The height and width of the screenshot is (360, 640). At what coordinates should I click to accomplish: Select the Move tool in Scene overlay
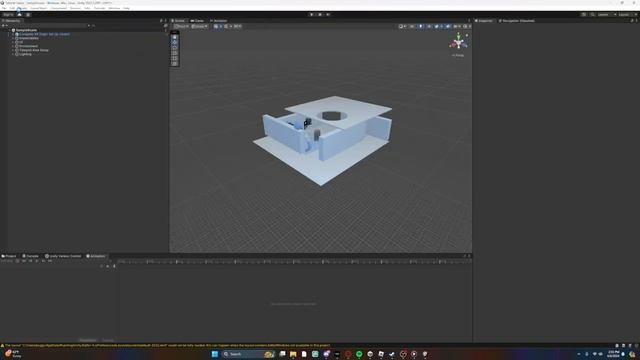[175, 42]
